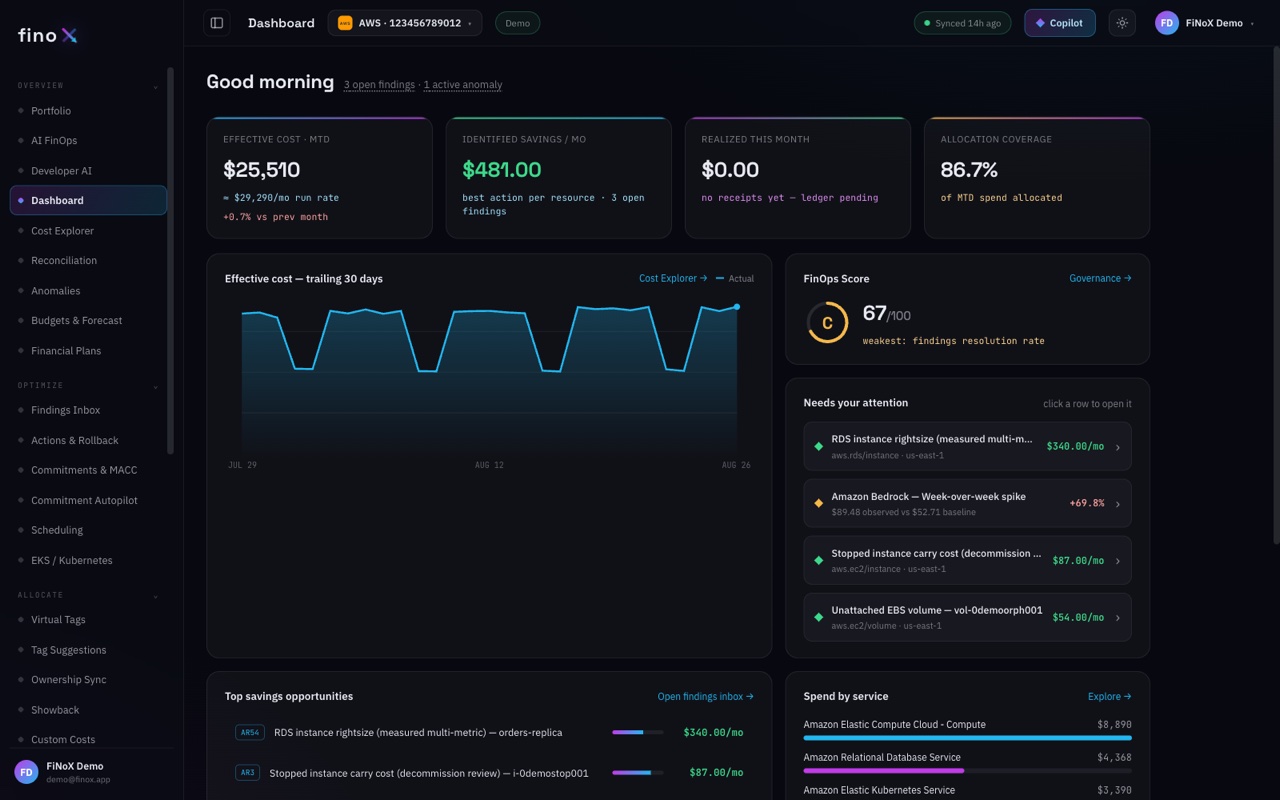Click the AWS logo icon in account selector

pyautogui.click(x=345, y=23)
